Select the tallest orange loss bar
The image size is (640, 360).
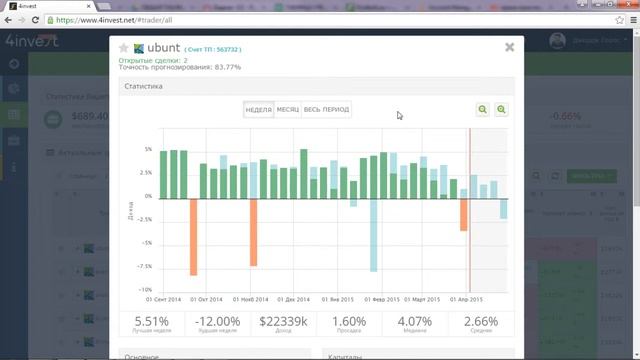click(x=193, y=237)
